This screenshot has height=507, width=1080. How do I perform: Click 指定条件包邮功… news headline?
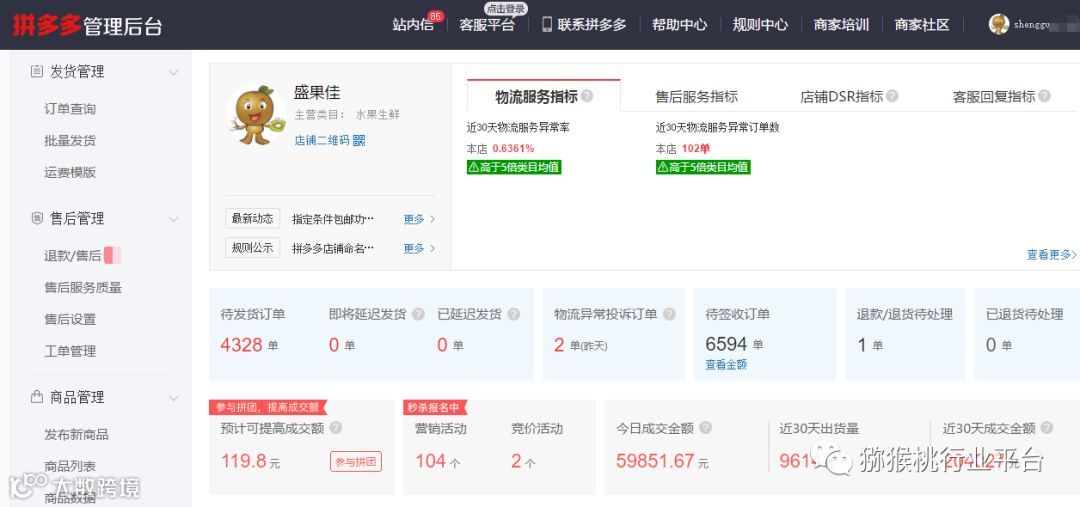pyautogui.click(x=333, y=219)
